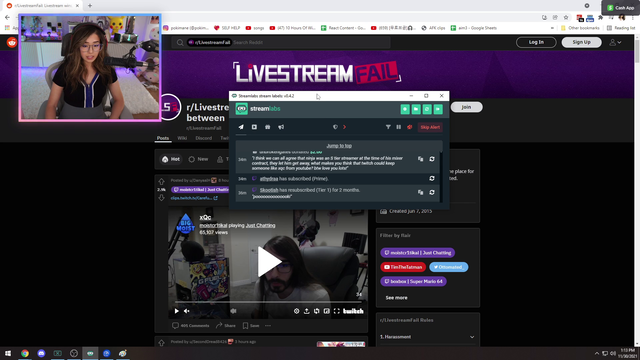The image size is (640, 360).
Task: Open the post more options ellipsis
Action: pyautogui.click(x=268, y=326)
